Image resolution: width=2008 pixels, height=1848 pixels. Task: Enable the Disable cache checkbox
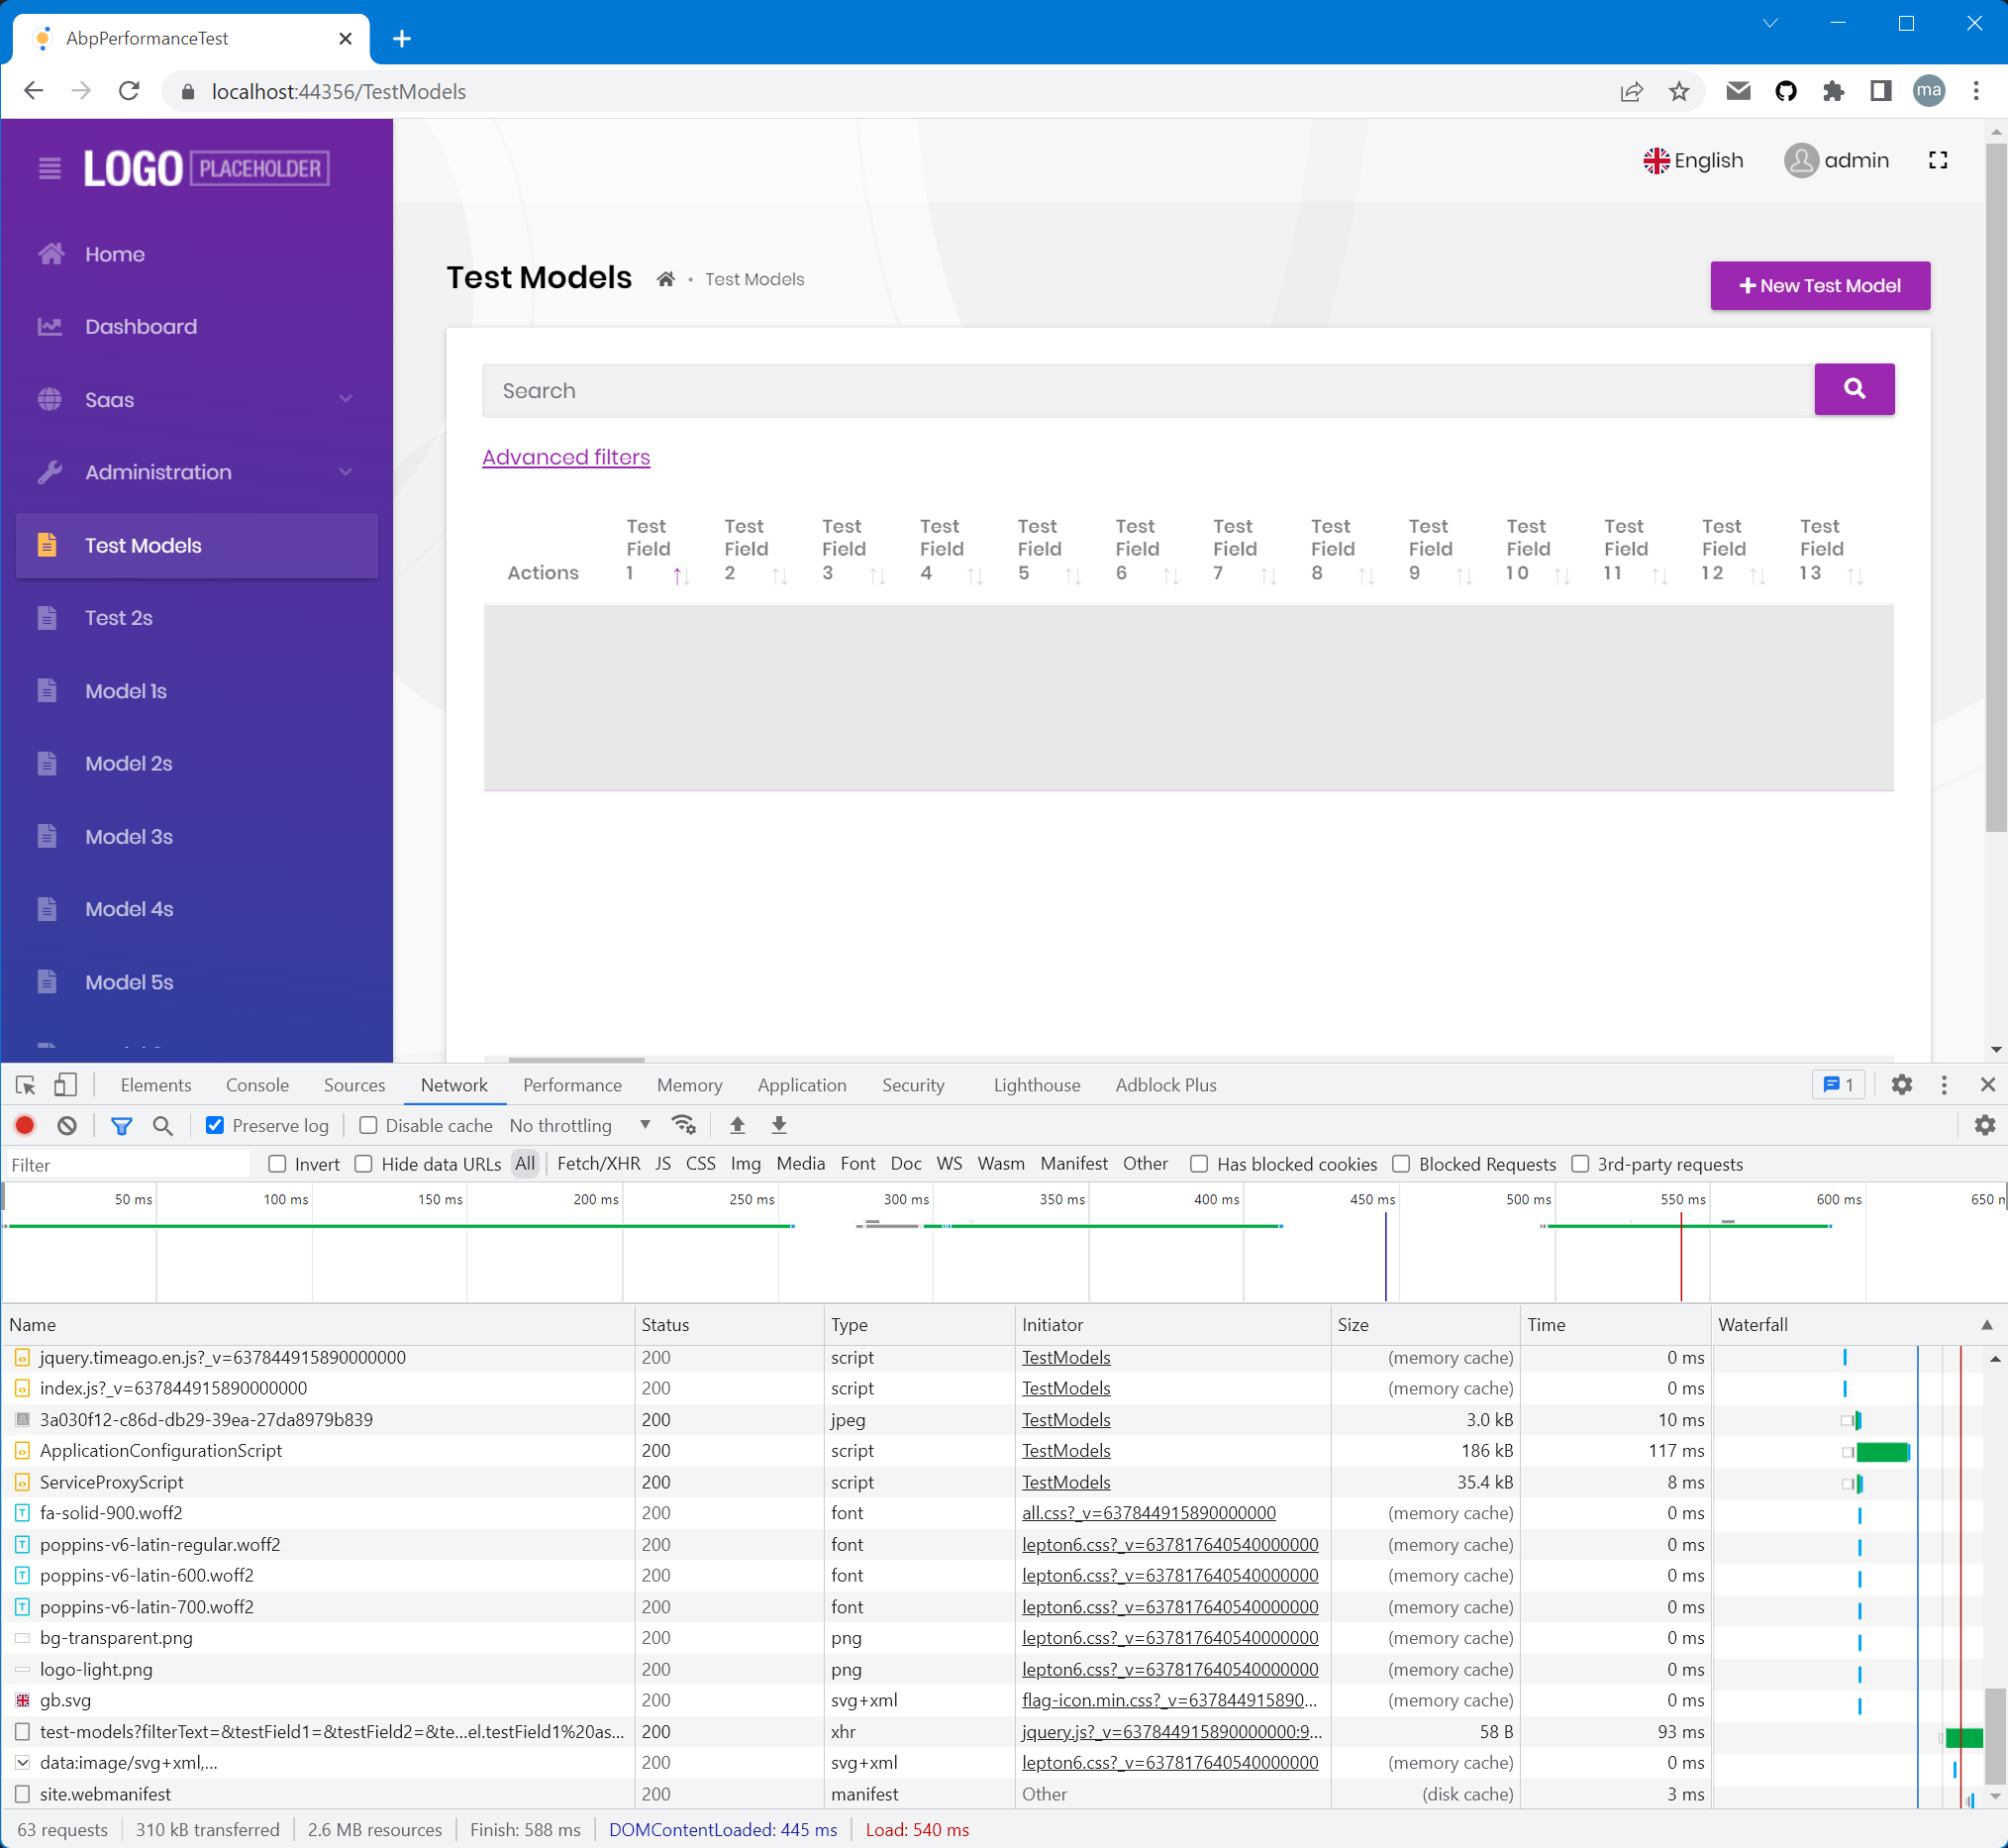coord(368,1126)
